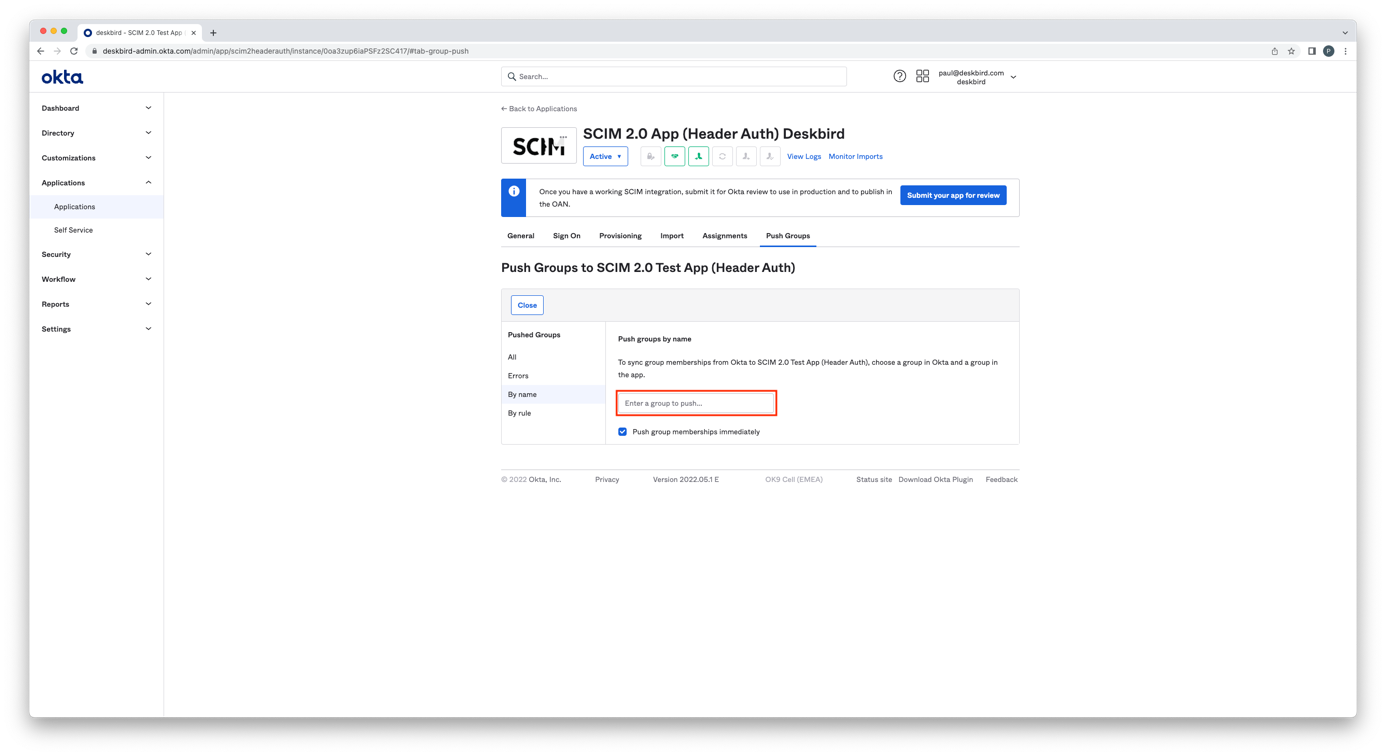Click the Enter a group to push field

[696, 403]
